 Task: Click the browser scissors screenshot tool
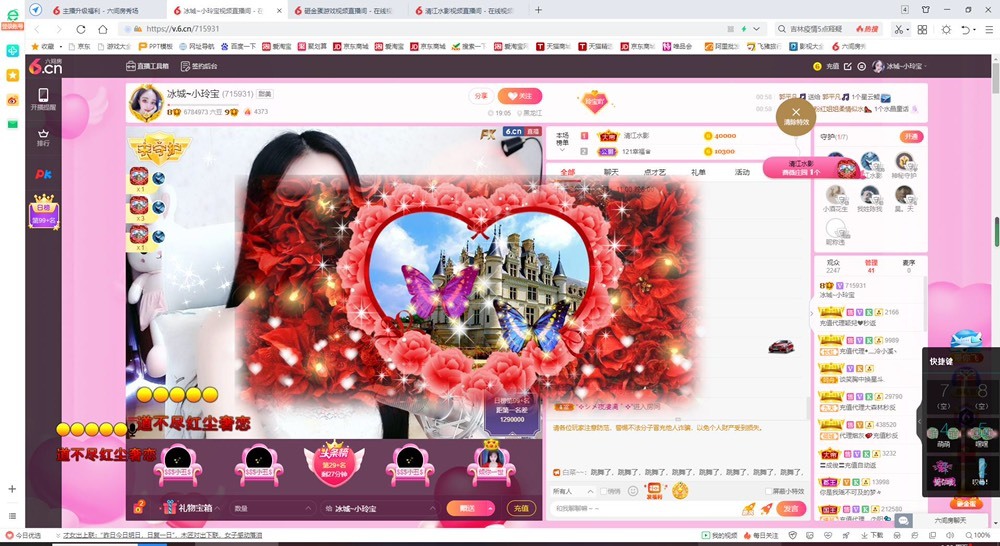pyautogui.click(x=899, y=29)
